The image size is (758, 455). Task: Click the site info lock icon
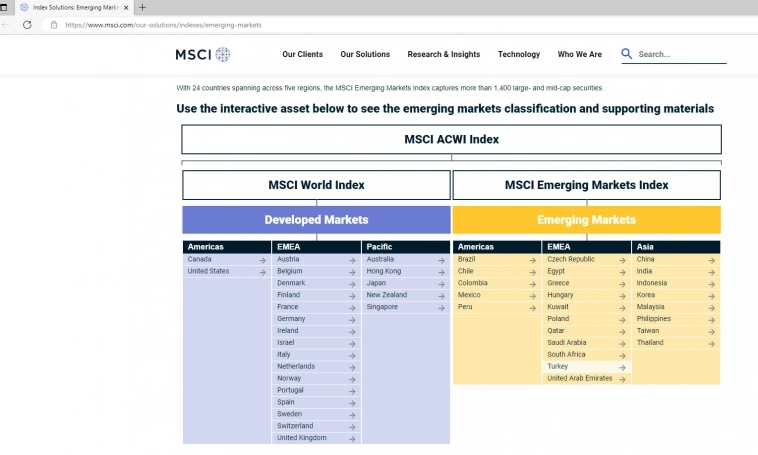click(54, 25)
